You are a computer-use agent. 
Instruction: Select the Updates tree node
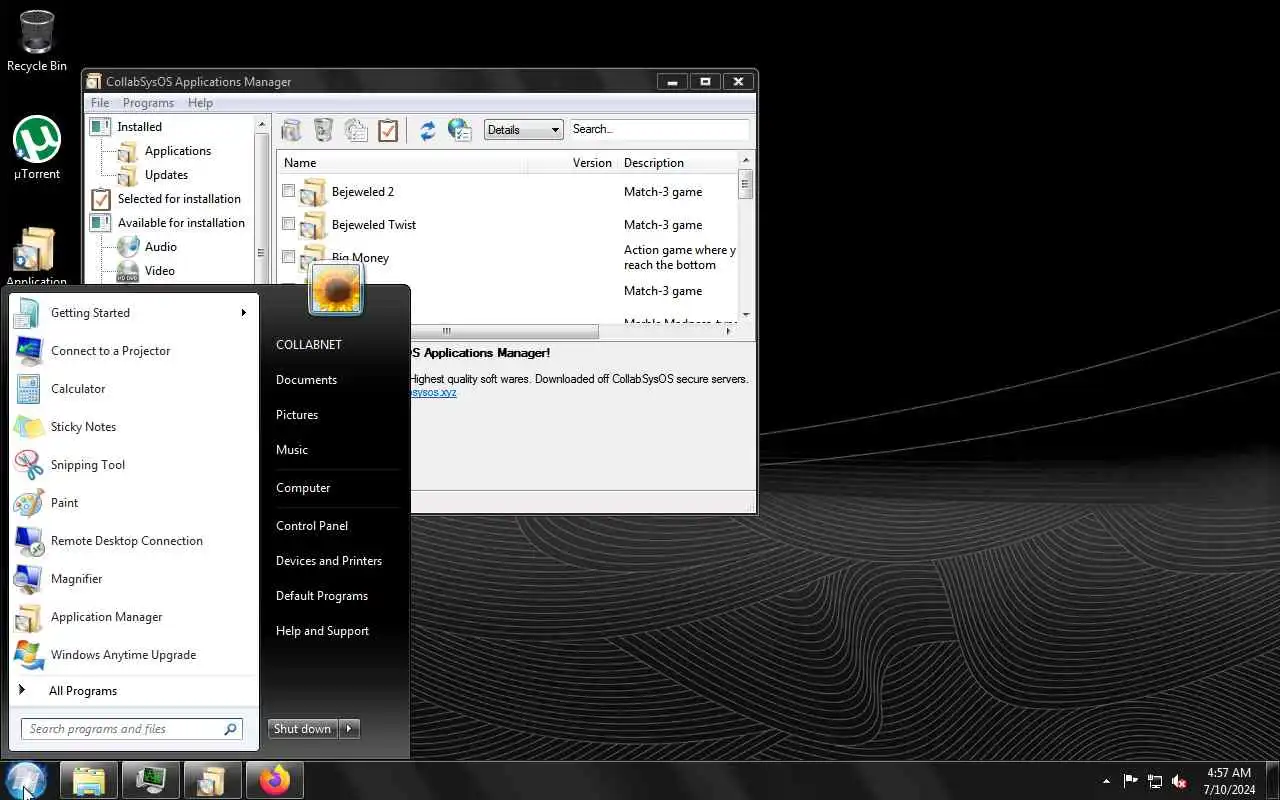click(x=166, y=175)
